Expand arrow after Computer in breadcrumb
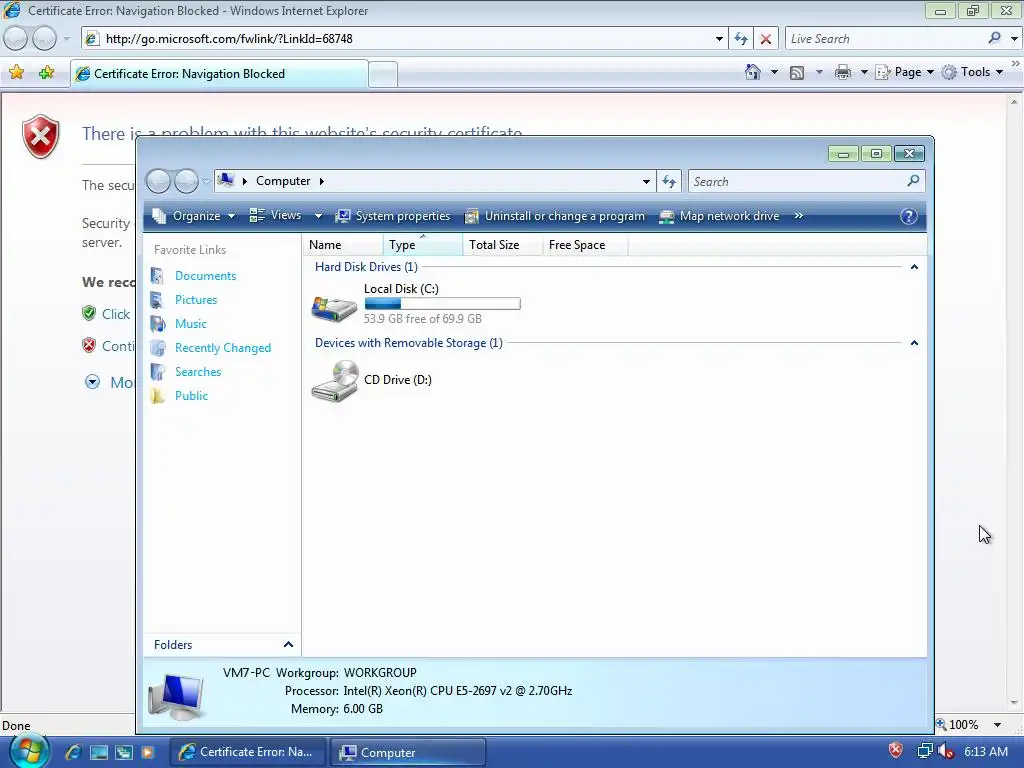This screenshot has height=768, width=1024. pyautogui.click(x=321, y=182)
